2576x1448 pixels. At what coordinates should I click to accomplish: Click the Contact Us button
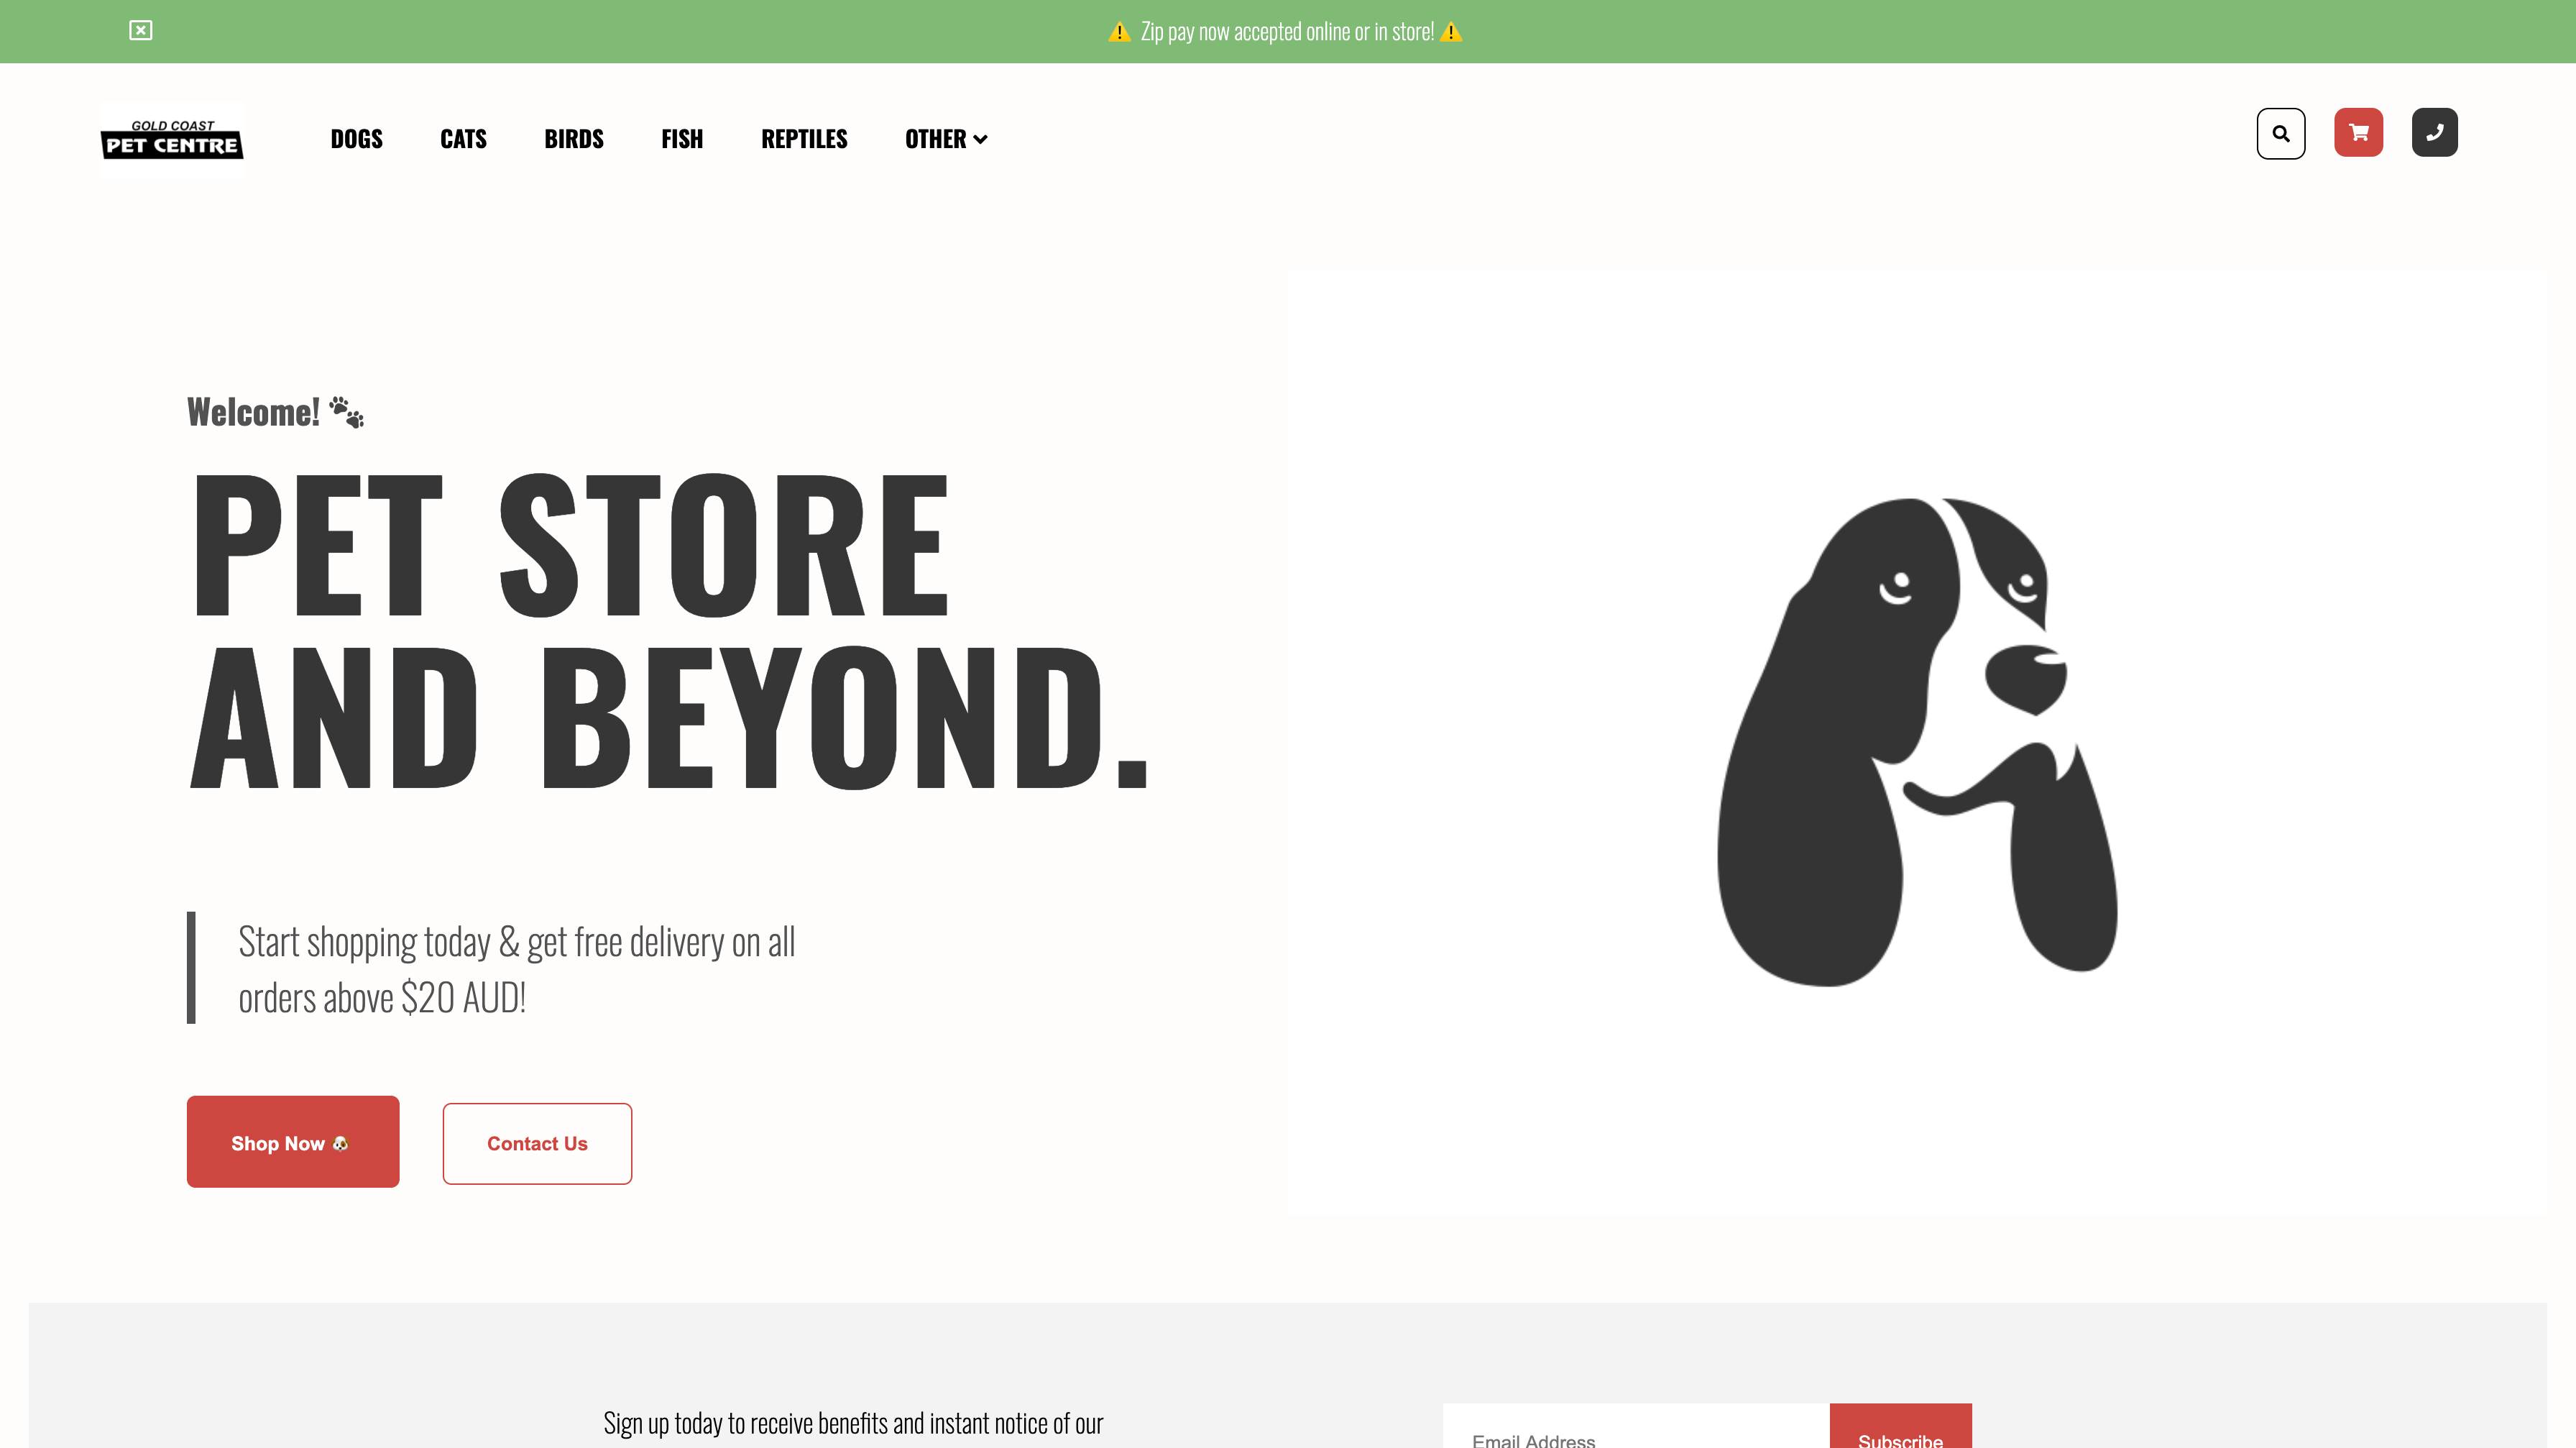click(x=537, y=1143)
